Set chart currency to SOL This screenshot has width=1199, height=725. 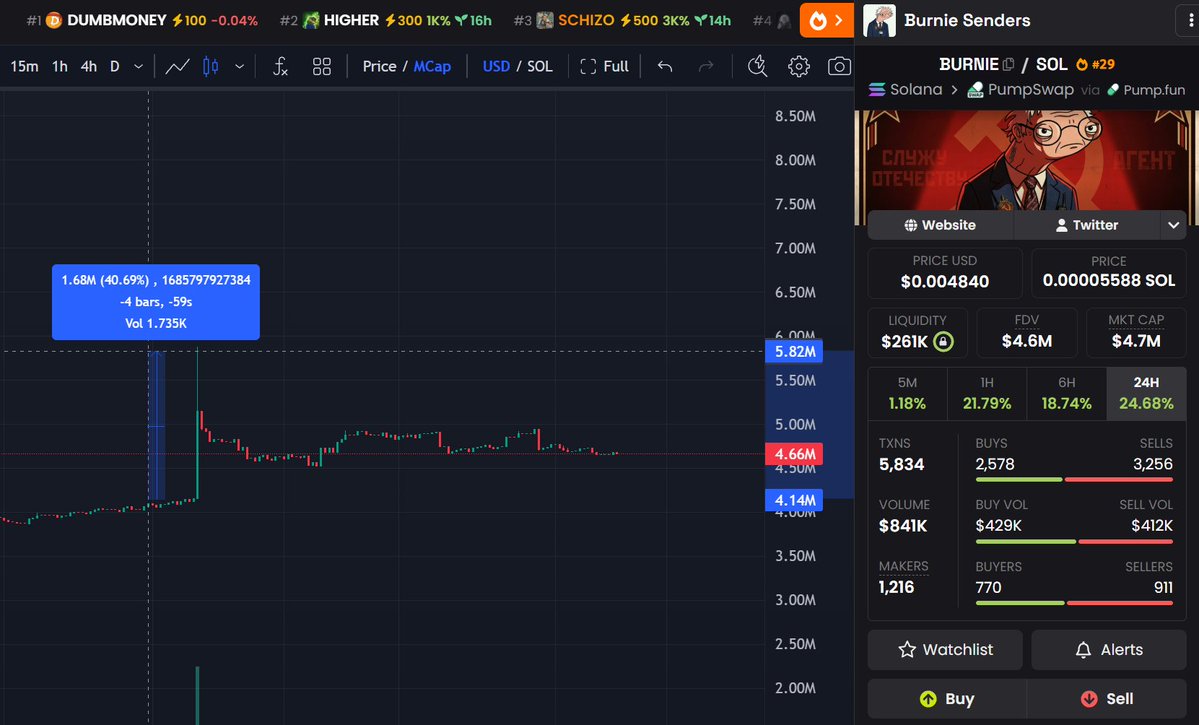coord(540,67)
